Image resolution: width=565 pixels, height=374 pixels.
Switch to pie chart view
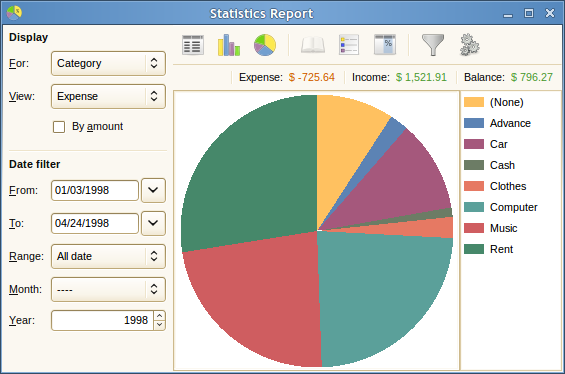pos(265,45)
